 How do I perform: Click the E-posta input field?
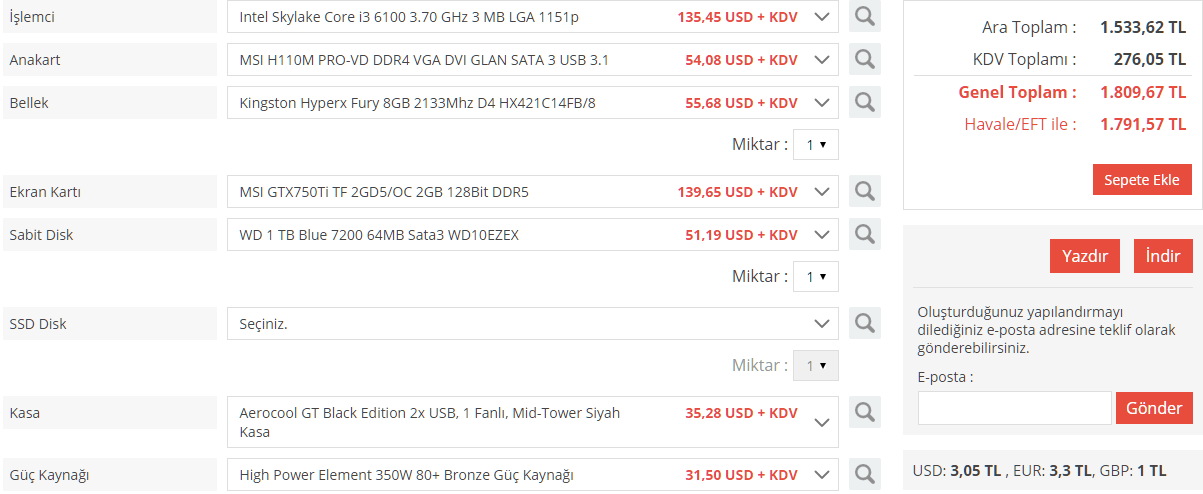(1014, 408)
